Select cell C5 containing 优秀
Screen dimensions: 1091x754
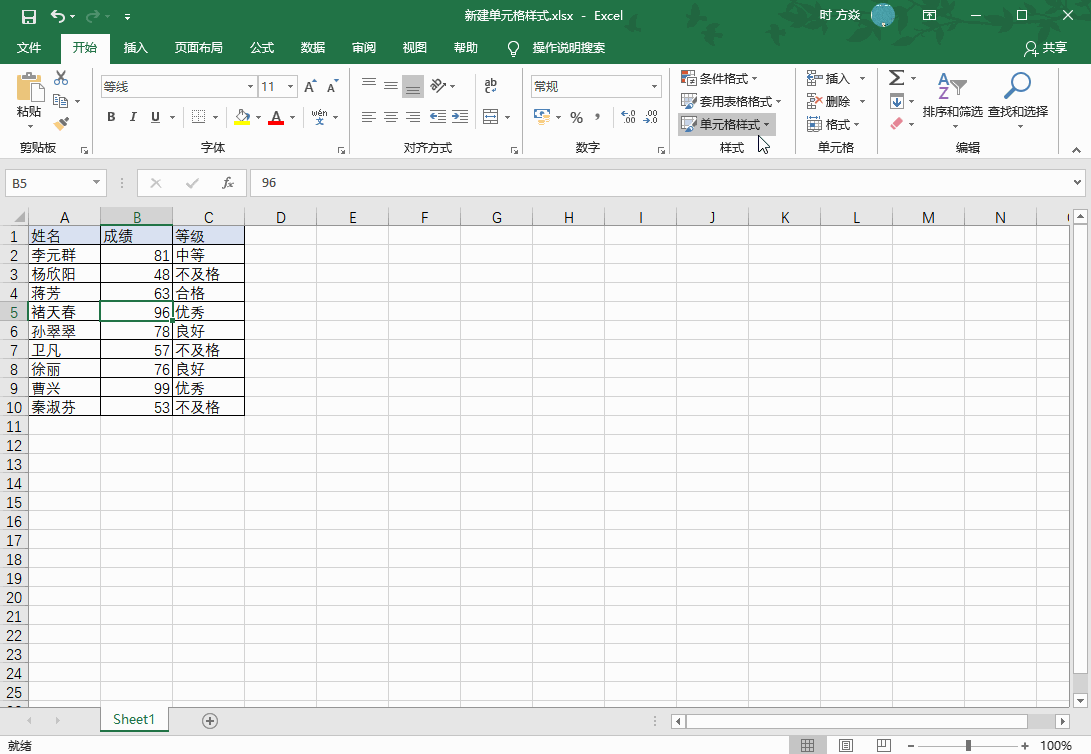pyautogui.click(x=209, y=312)
